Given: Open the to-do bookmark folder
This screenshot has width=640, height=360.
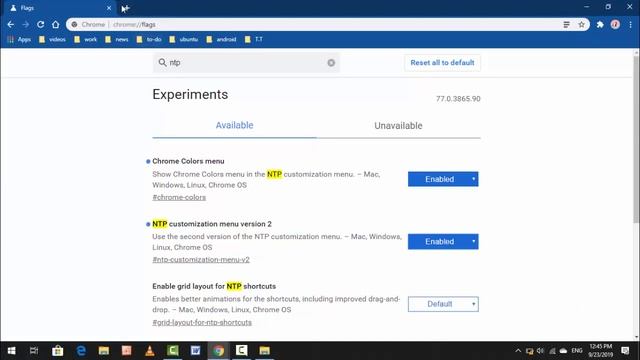Looking at the screenshot, I should [x=149, y=39].
